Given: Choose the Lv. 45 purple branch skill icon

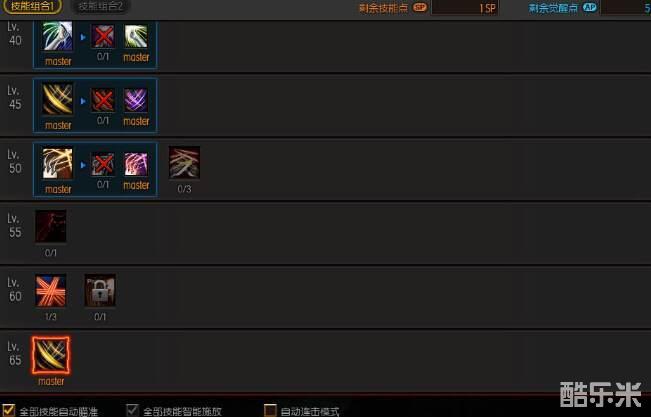Looking at the screenshot, I should [136, 100].
